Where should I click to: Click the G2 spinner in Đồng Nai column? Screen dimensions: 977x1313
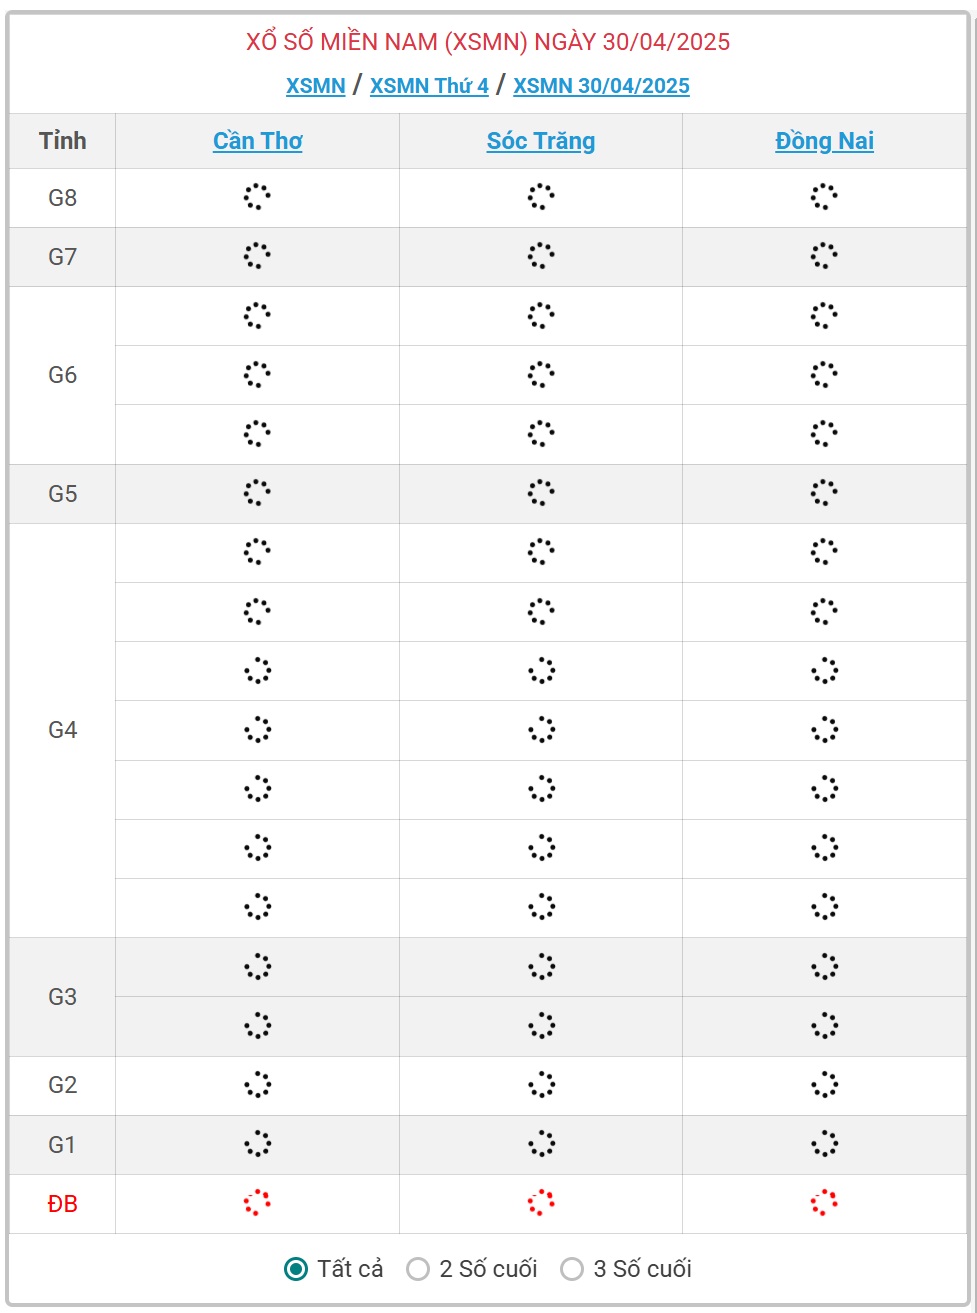[x=824, y=1085]
